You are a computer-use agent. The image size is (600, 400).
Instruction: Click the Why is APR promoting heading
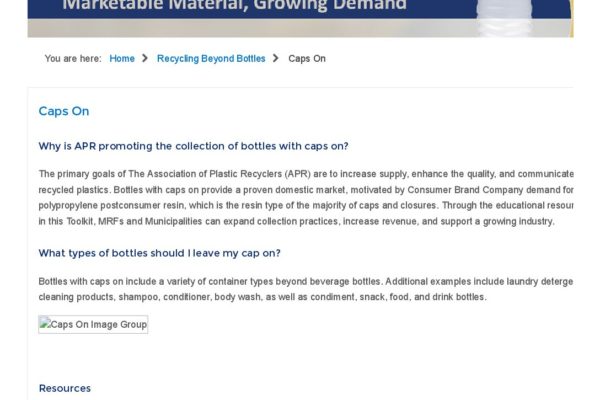(x=193, y=146)
